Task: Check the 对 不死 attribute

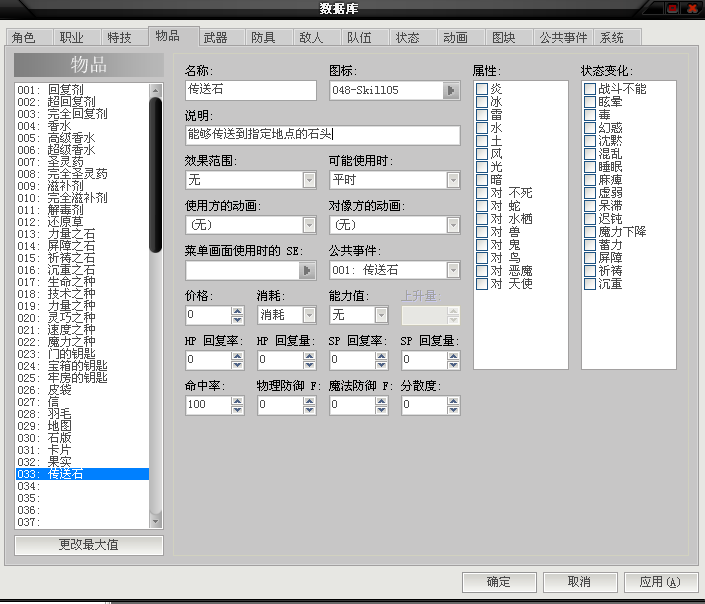Action: [482, 193]
